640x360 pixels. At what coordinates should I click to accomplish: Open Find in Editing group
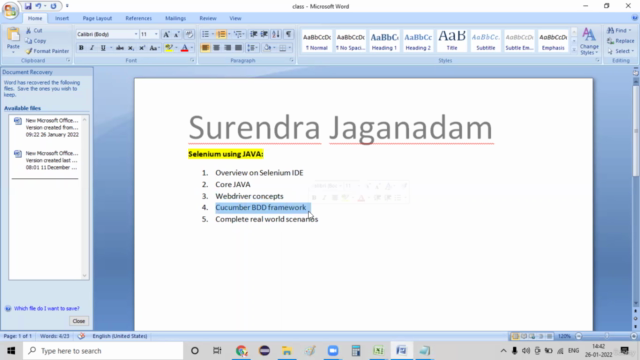[619, 31]
